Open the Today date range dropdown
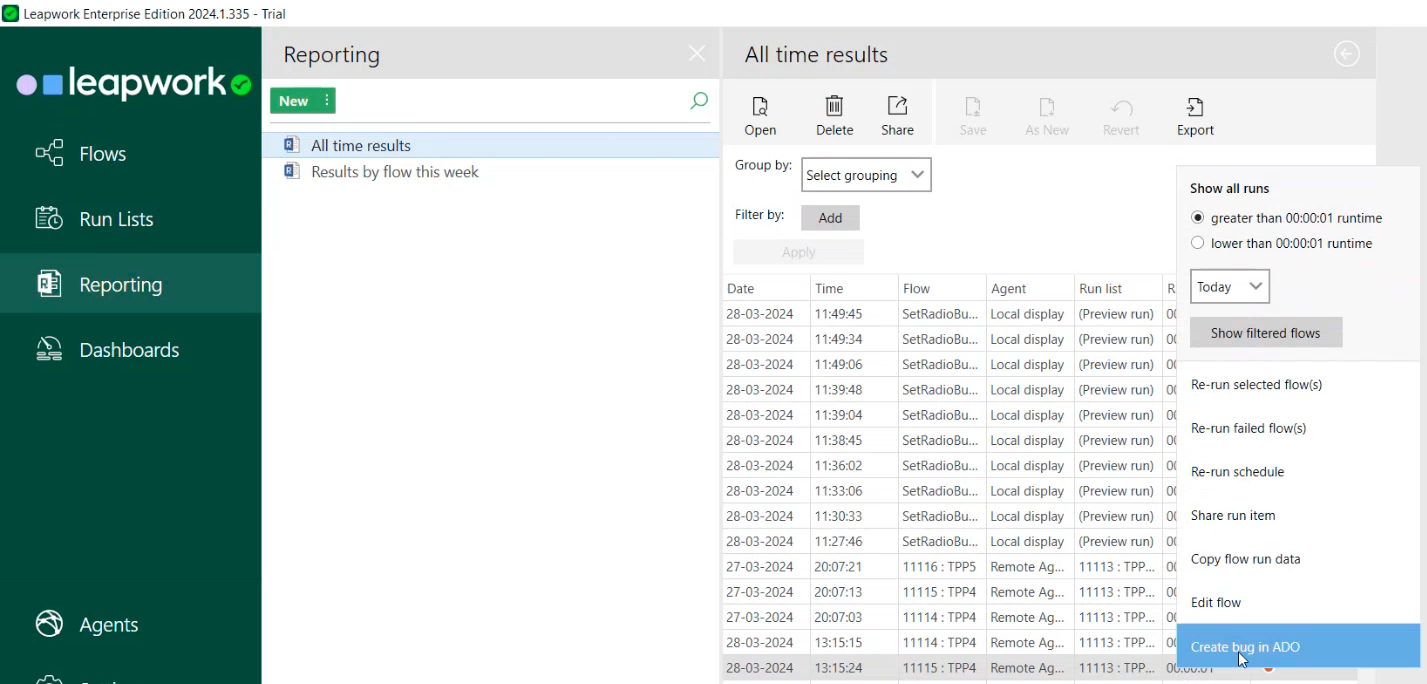The width and height of the screenshot is (1427, 684). [1230, 287]
